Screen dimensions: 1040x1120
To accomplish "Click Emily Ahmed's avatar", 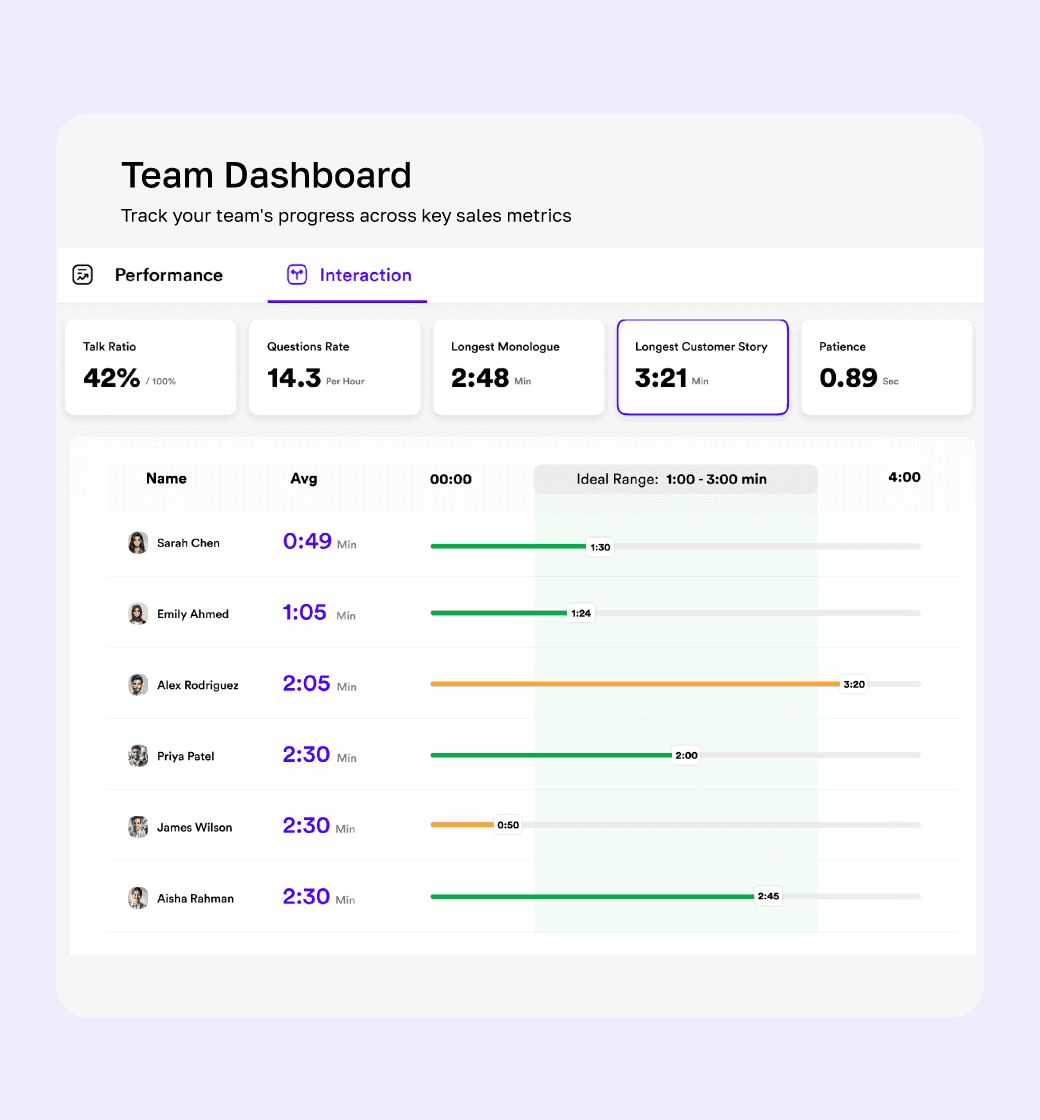I will pyautogui.click(x=138, y=614).
